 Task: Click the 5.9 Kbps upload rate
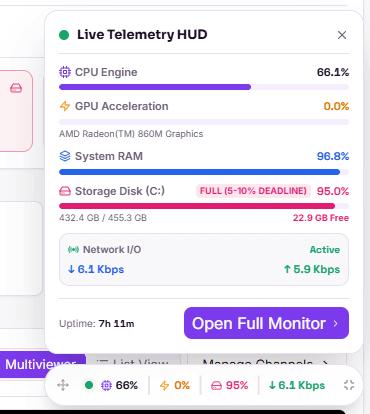[x=316, y=269]
